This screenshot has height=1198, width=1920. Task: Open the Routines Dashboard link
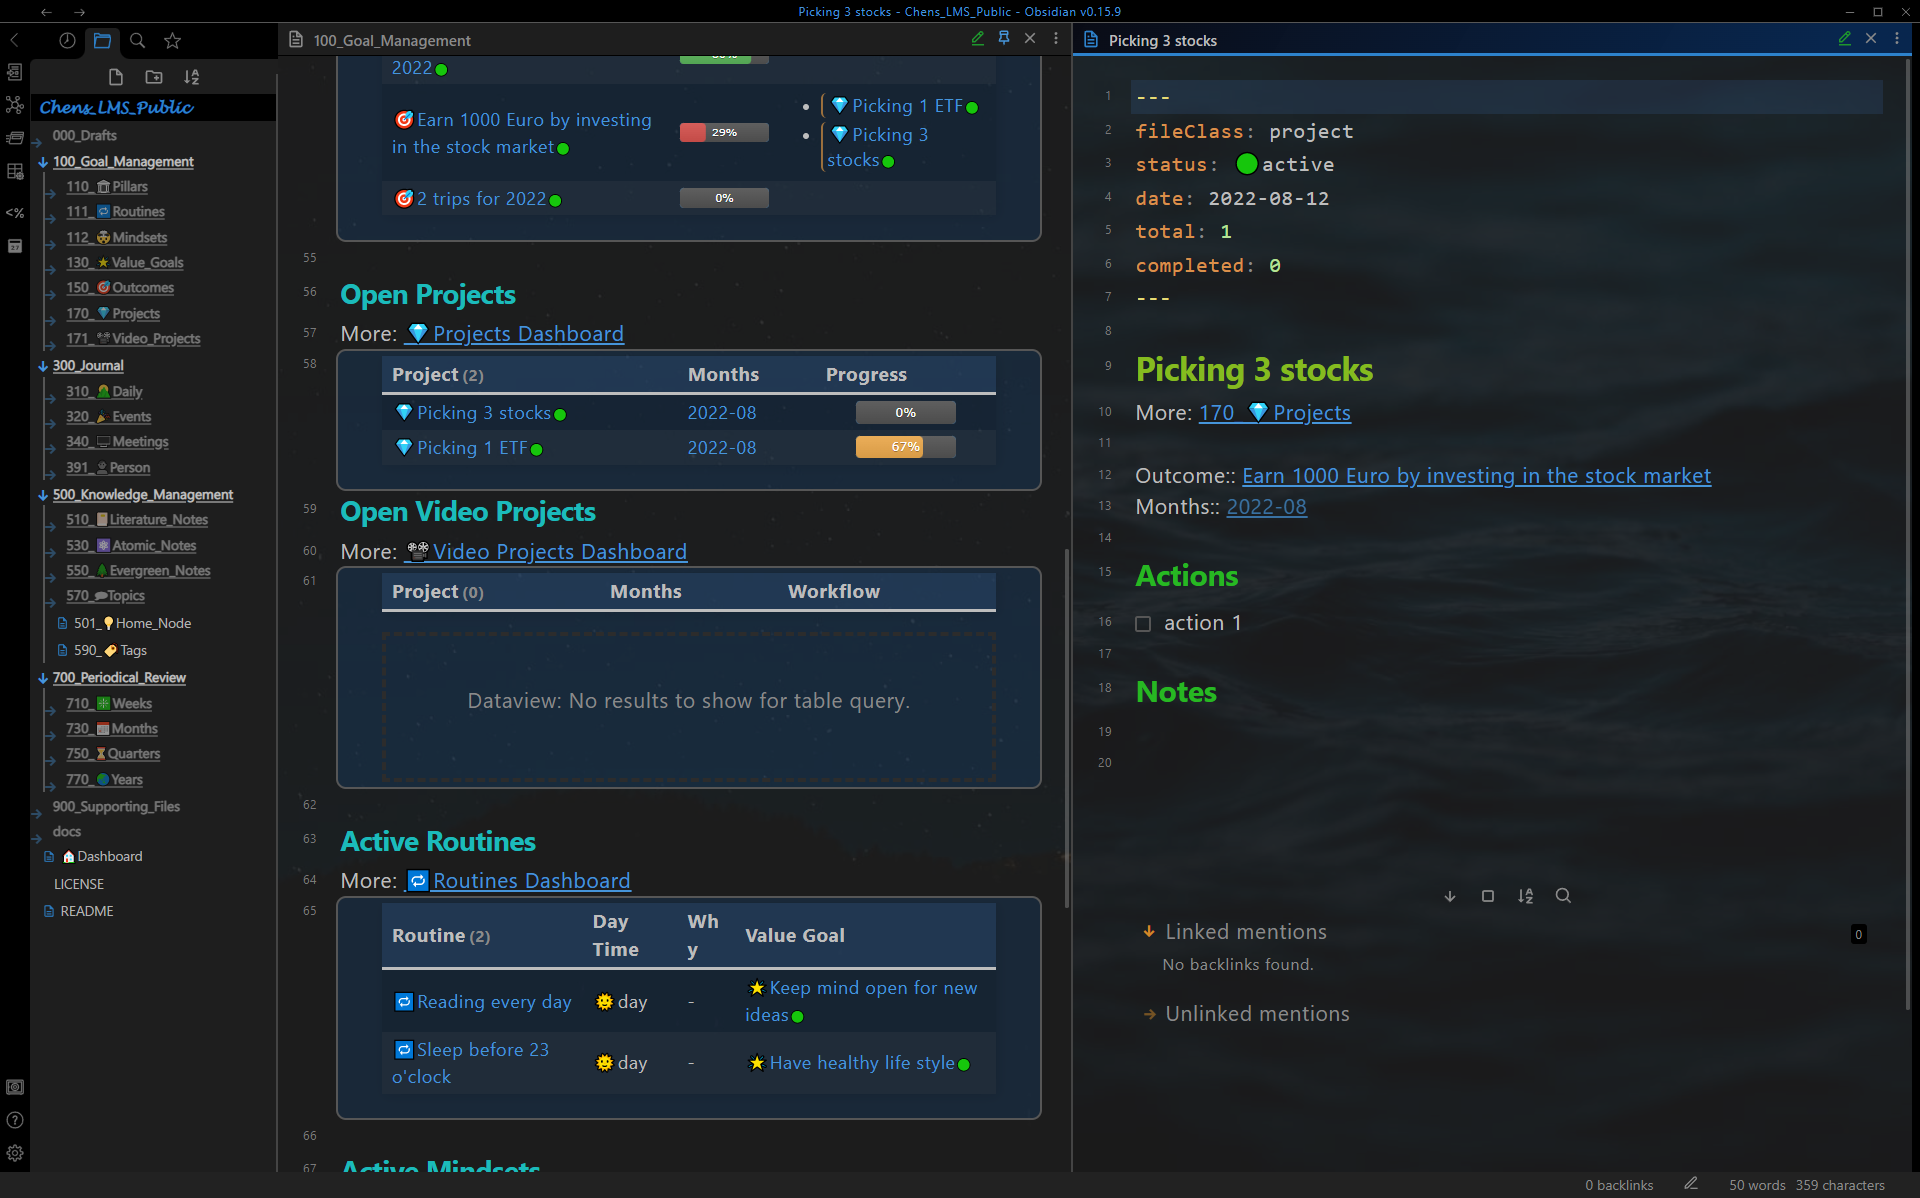(x=518, y=881)
